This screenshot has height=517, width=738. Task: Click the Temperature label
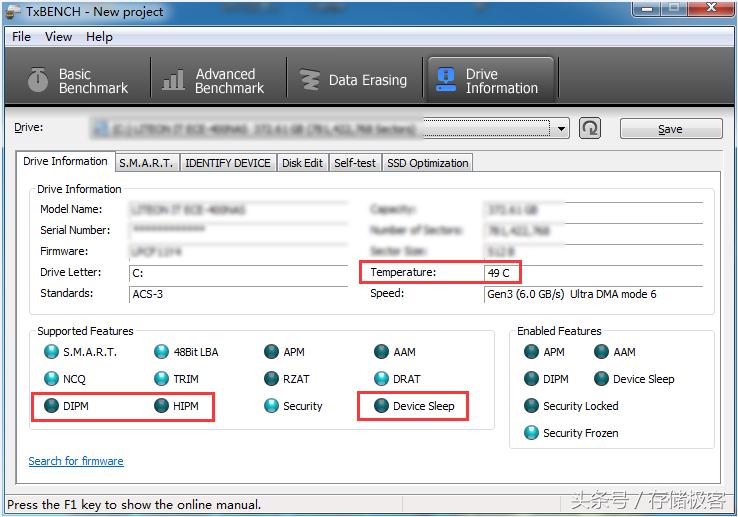[403, 272]
